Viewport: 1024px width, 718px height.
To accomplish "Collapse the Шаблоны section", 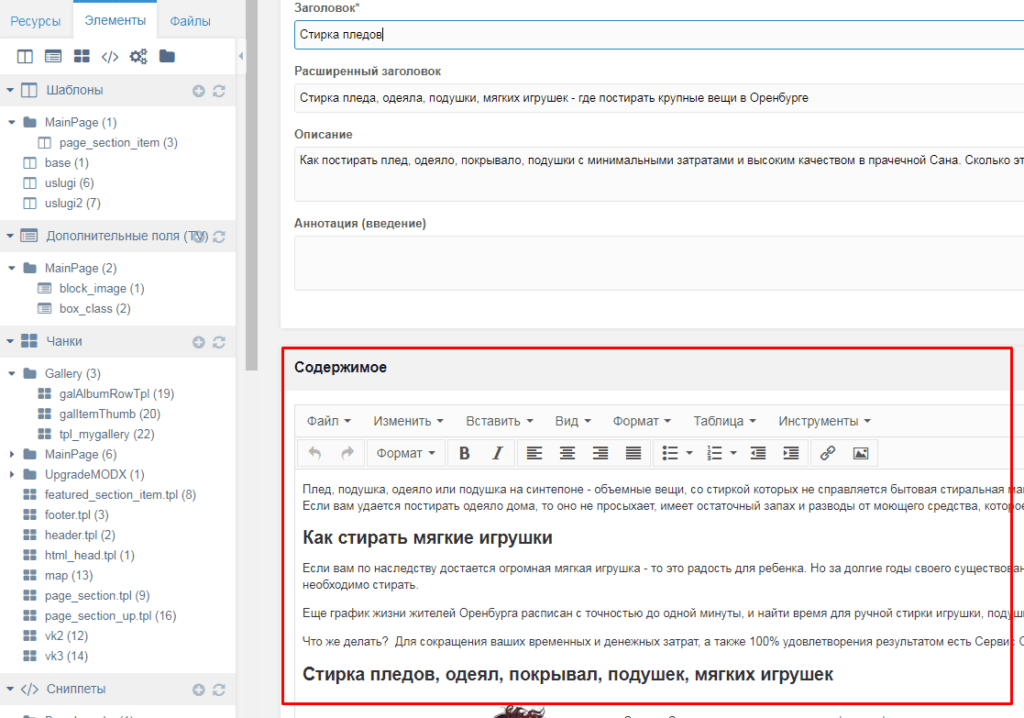I will pos(10,90).
